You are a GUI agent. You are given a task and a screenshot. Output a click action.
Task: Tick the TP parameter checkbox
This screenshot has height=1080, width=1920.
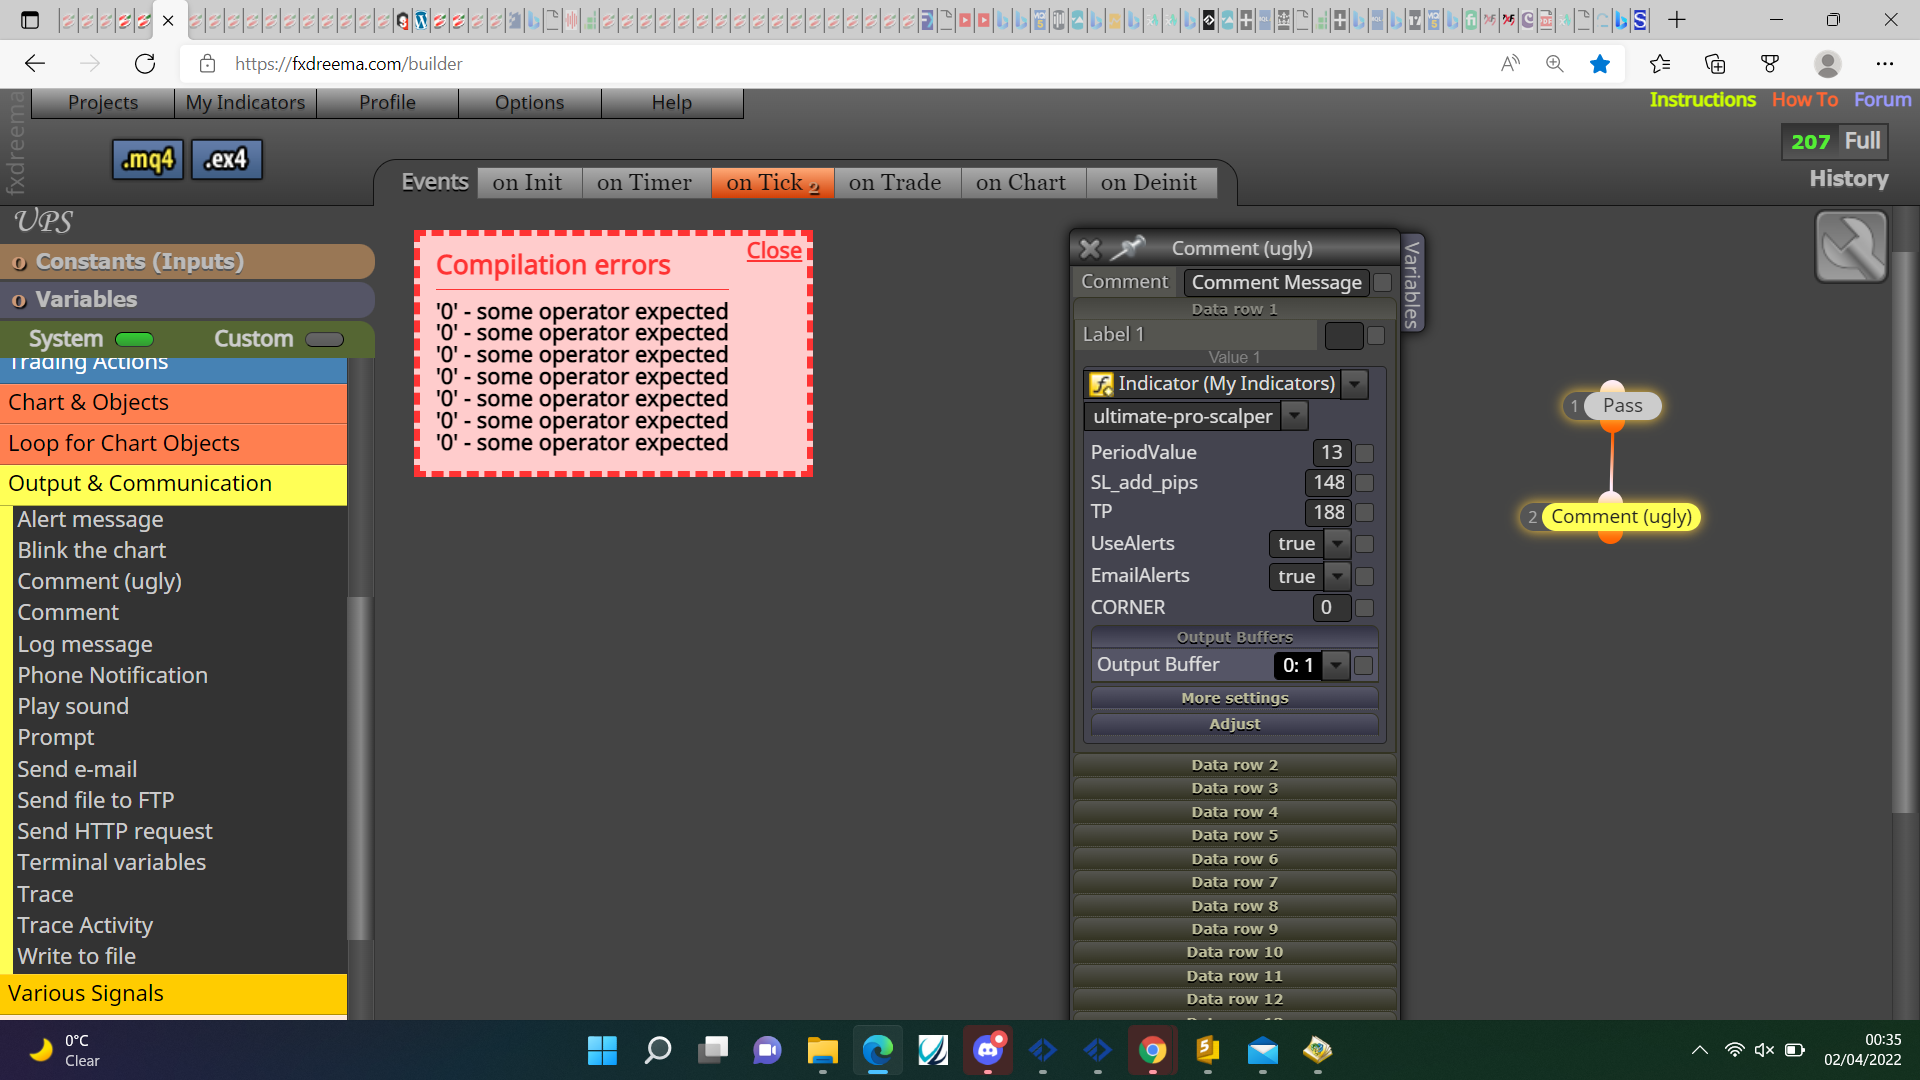(1364, 513)
